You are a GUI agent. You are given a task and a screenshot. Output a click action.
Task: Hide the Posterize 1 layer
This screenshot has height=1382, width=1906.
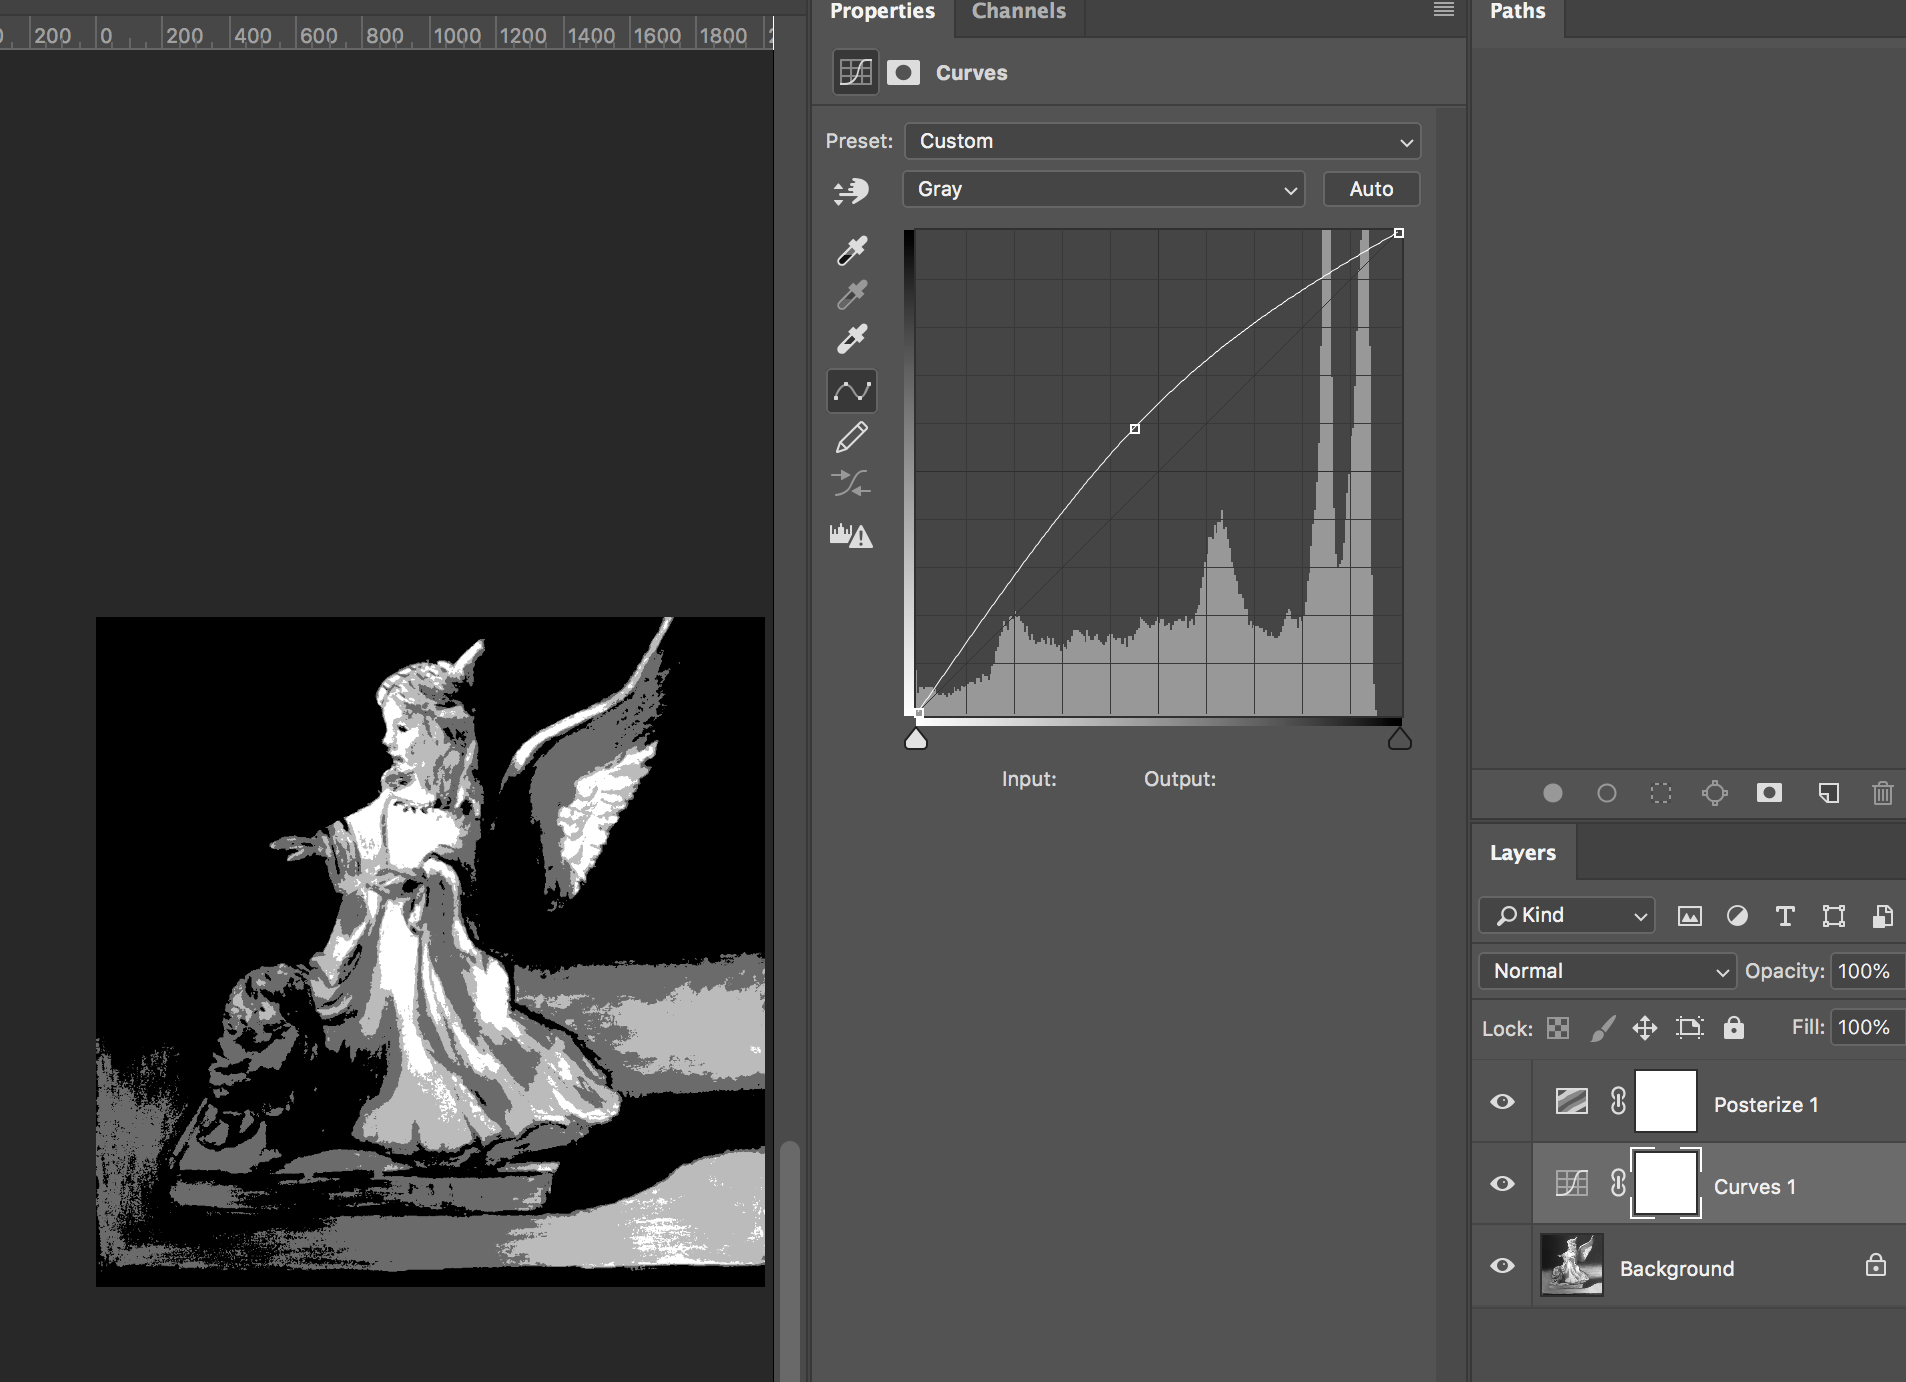(x=1502, y=1102)
